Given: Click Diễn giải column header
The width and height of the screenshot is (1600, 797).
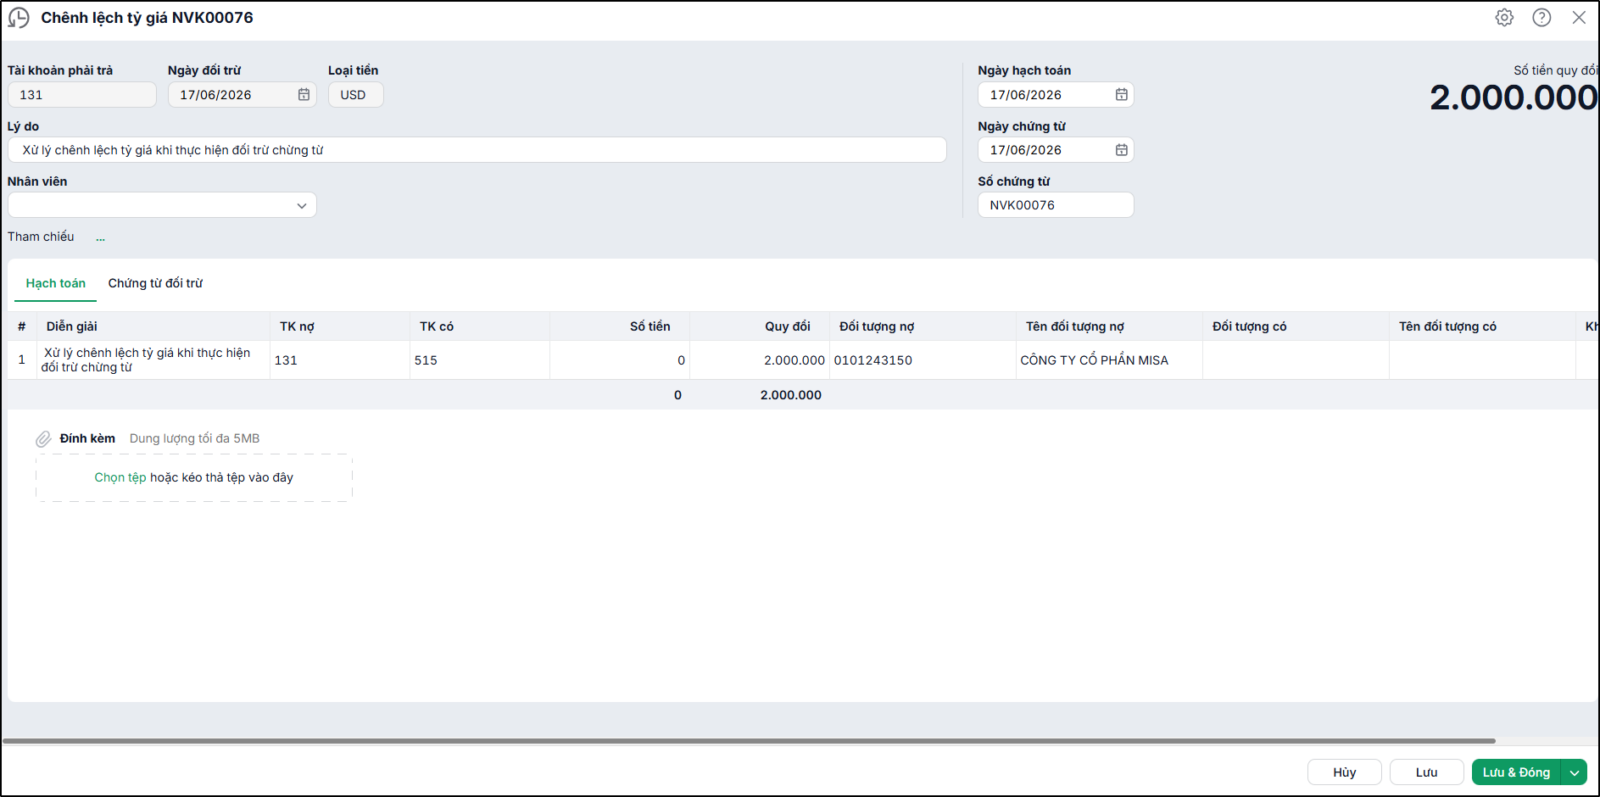Looking at the screenshot, I should click(x=153, y=327).
